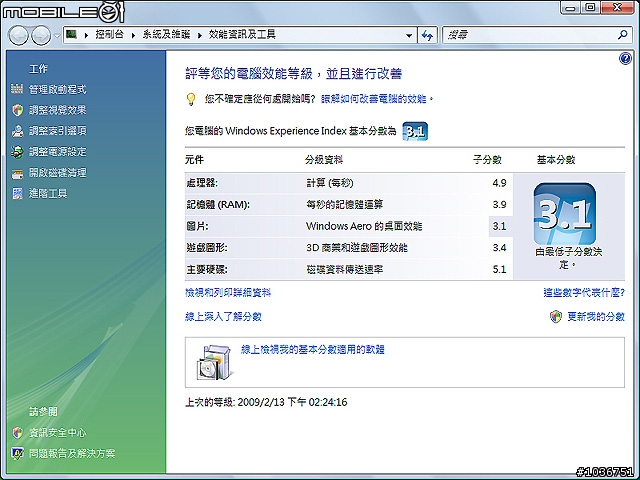Click the Back navigation arrow button
This screenshot has width=640, height=480.
click(x=18, y=36)
